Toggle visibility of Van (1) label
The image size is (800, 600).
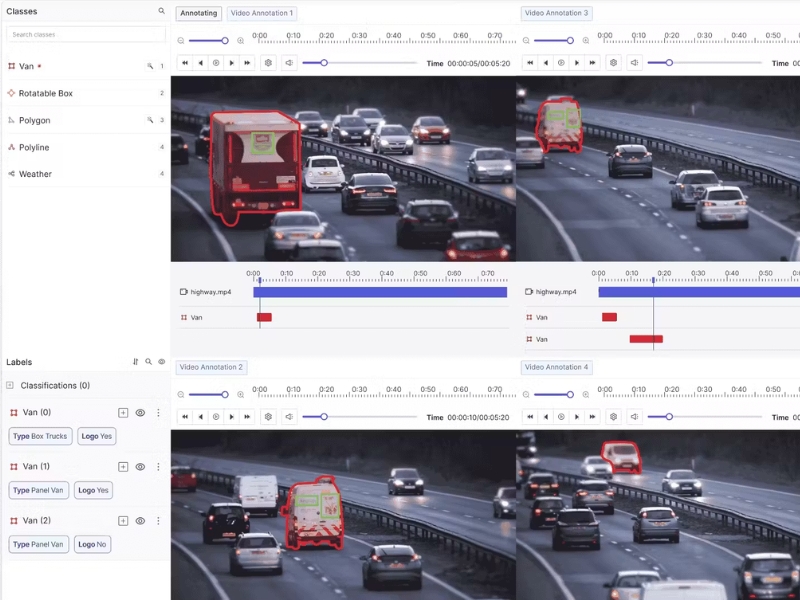(140, 467)
